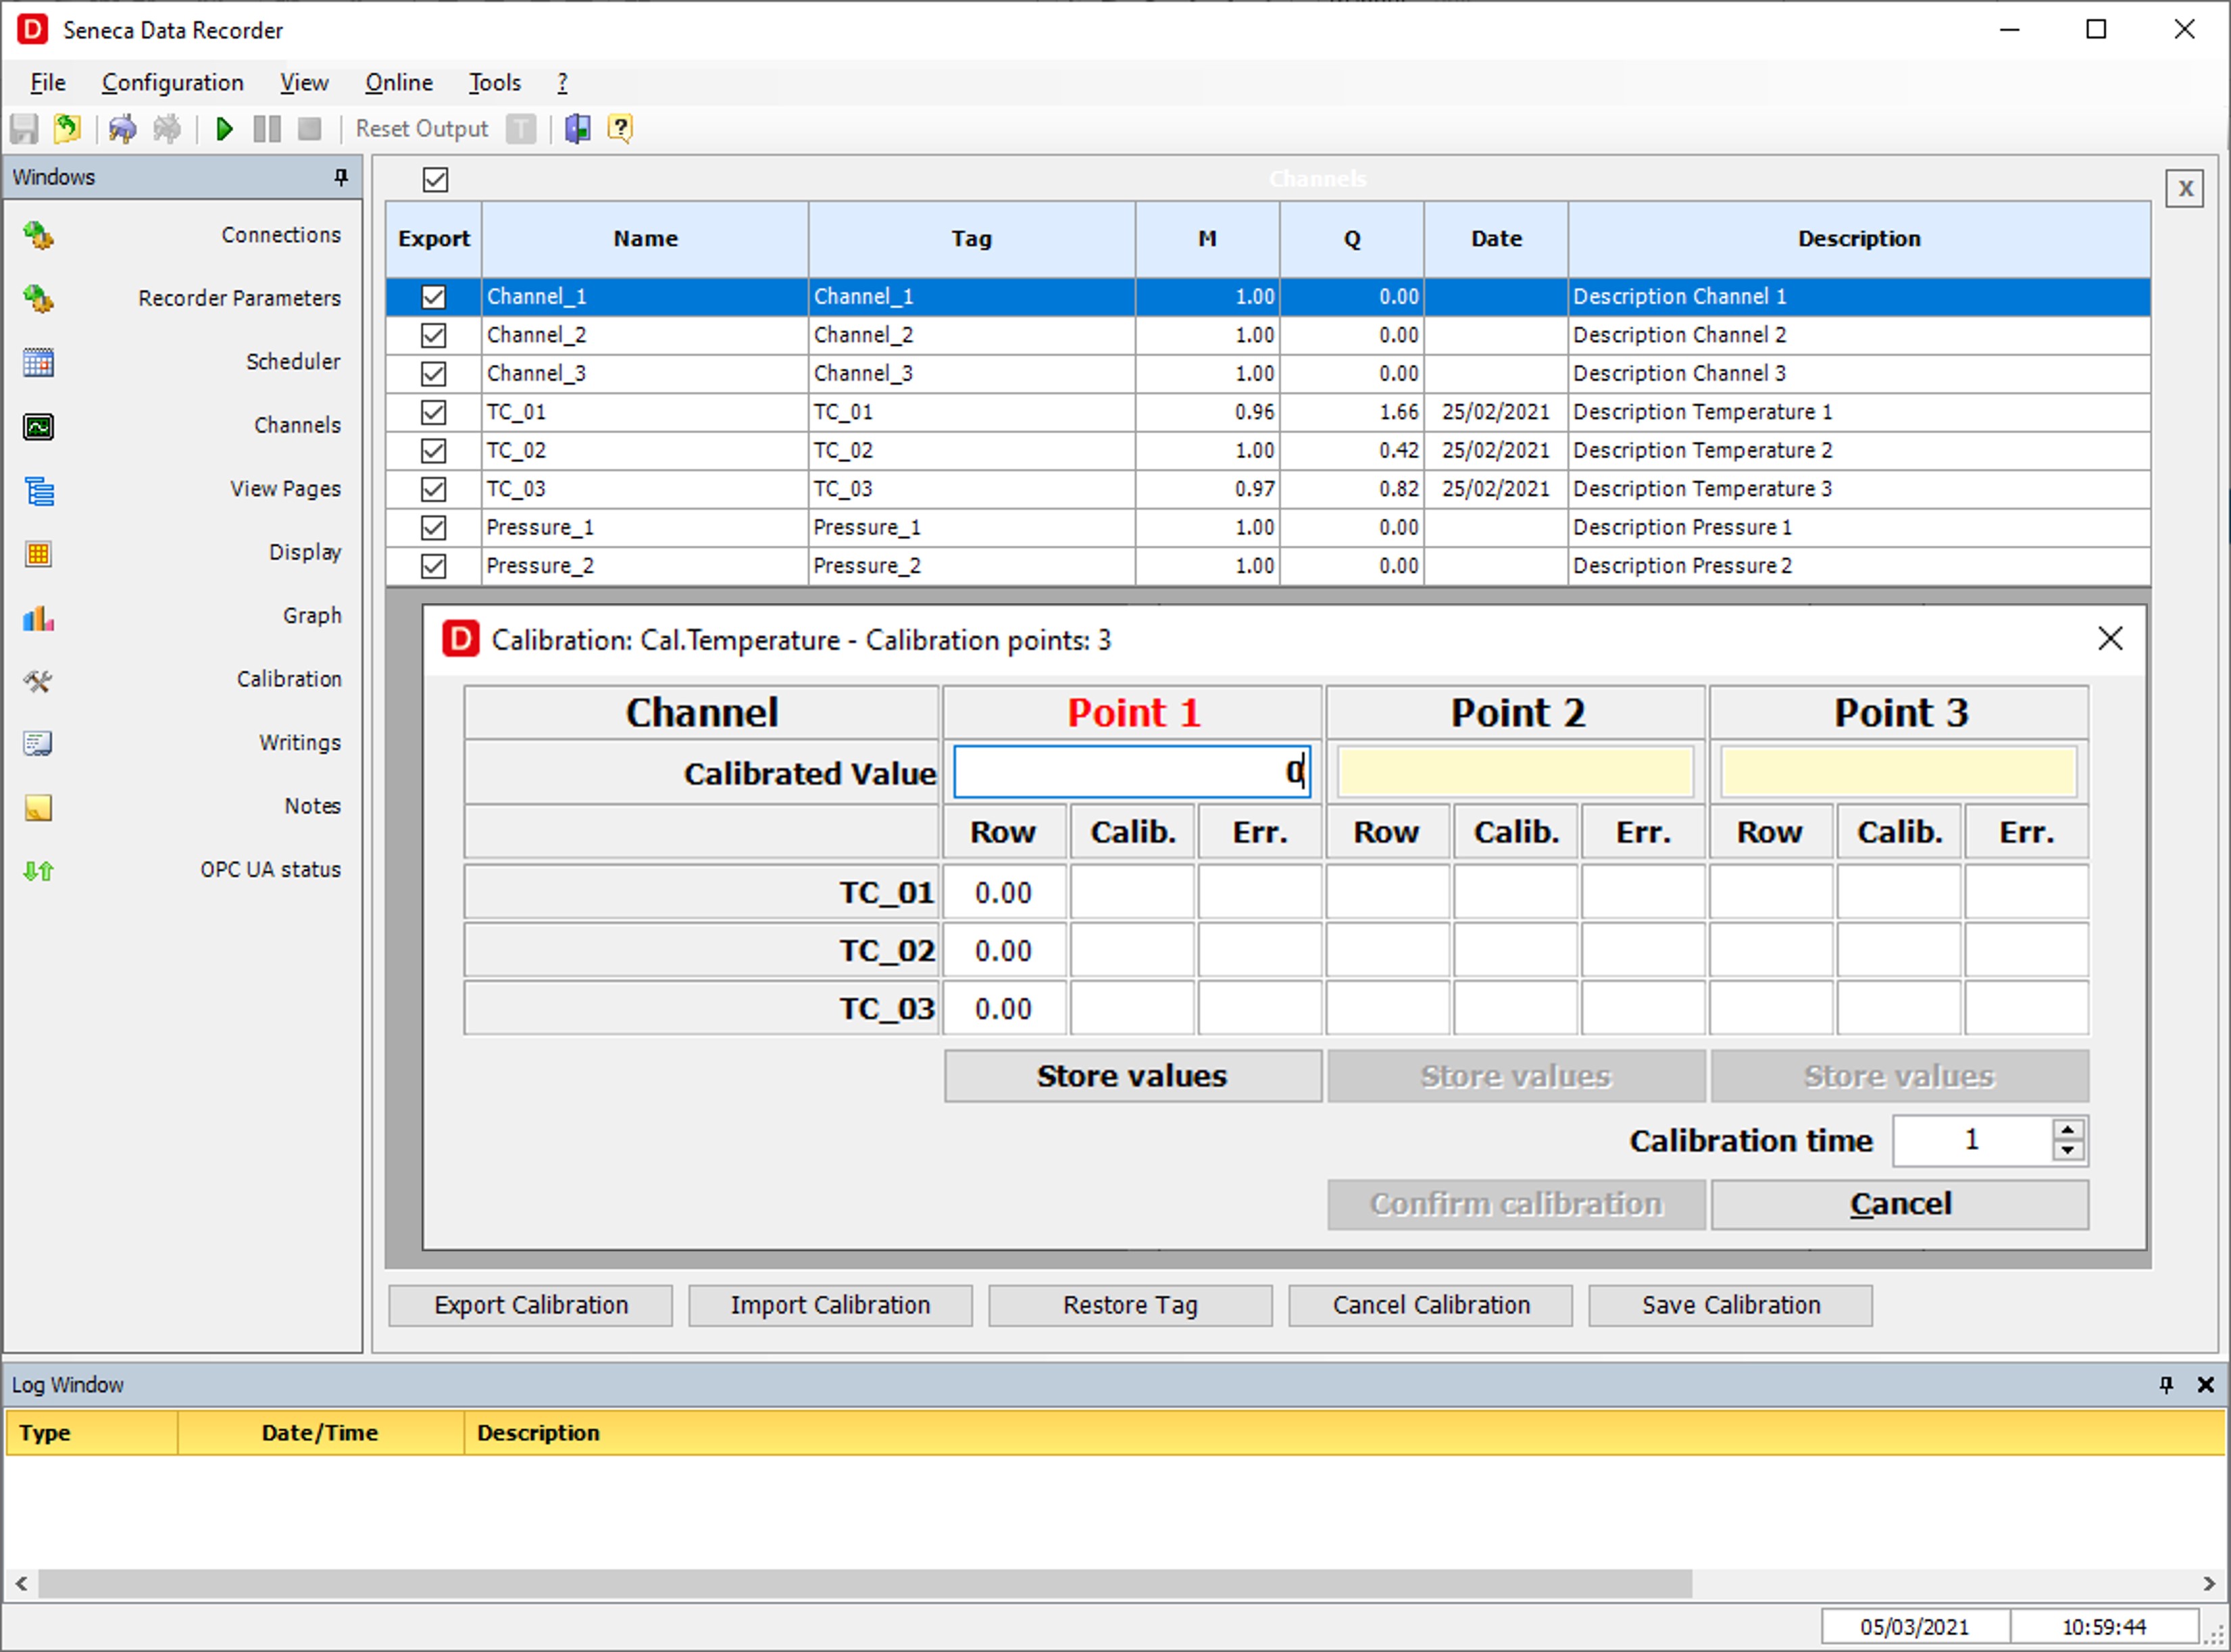Toggle Export checkbox for Channel_3

coord(433,374)
